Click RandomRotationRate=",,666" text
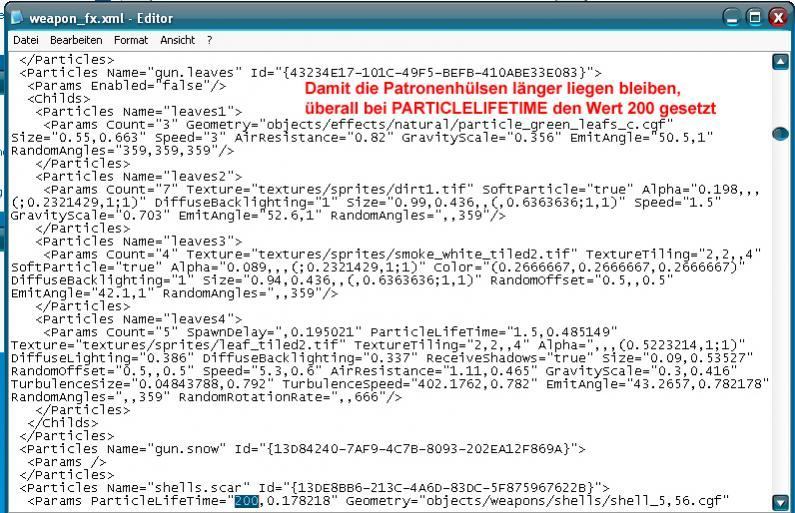This screenshot has height=513, width=795. pos(282,397)
